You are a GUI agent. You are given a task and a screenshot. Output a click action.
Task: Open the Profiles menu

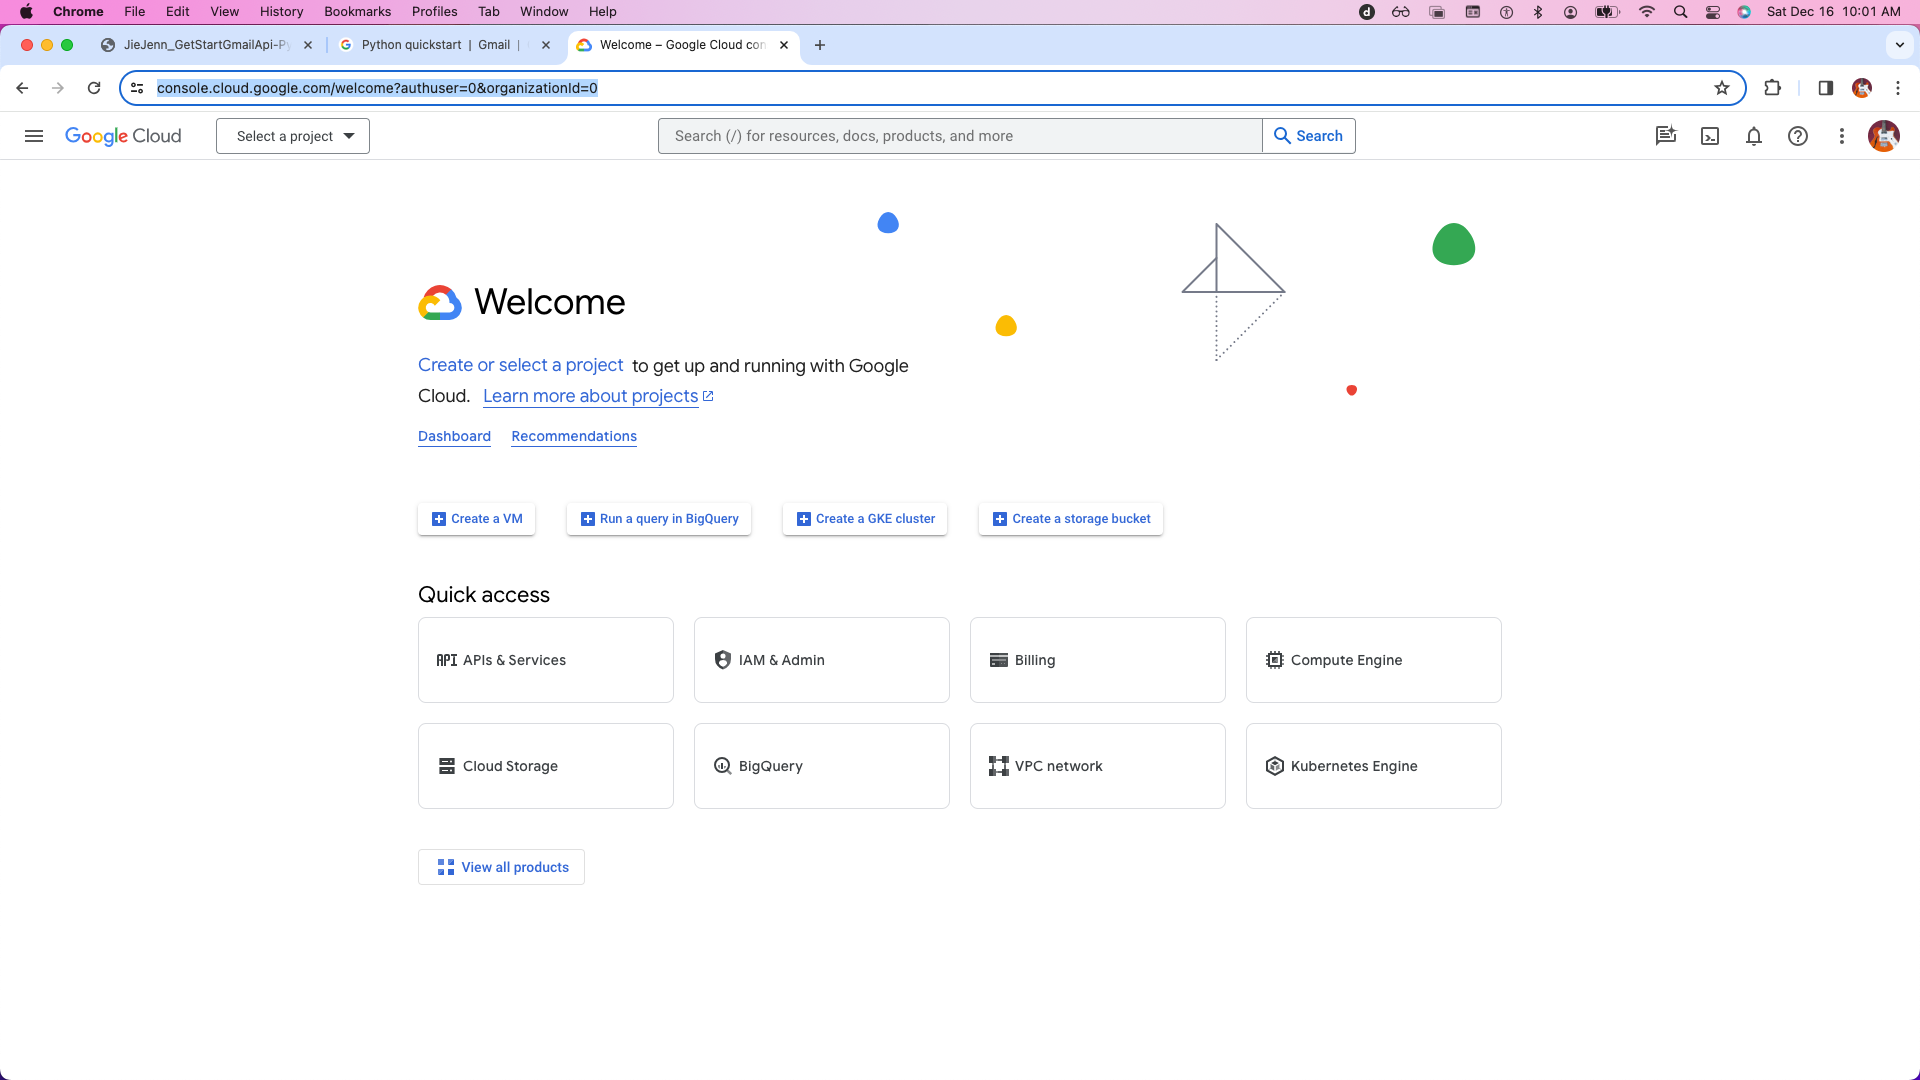point(434,12)
